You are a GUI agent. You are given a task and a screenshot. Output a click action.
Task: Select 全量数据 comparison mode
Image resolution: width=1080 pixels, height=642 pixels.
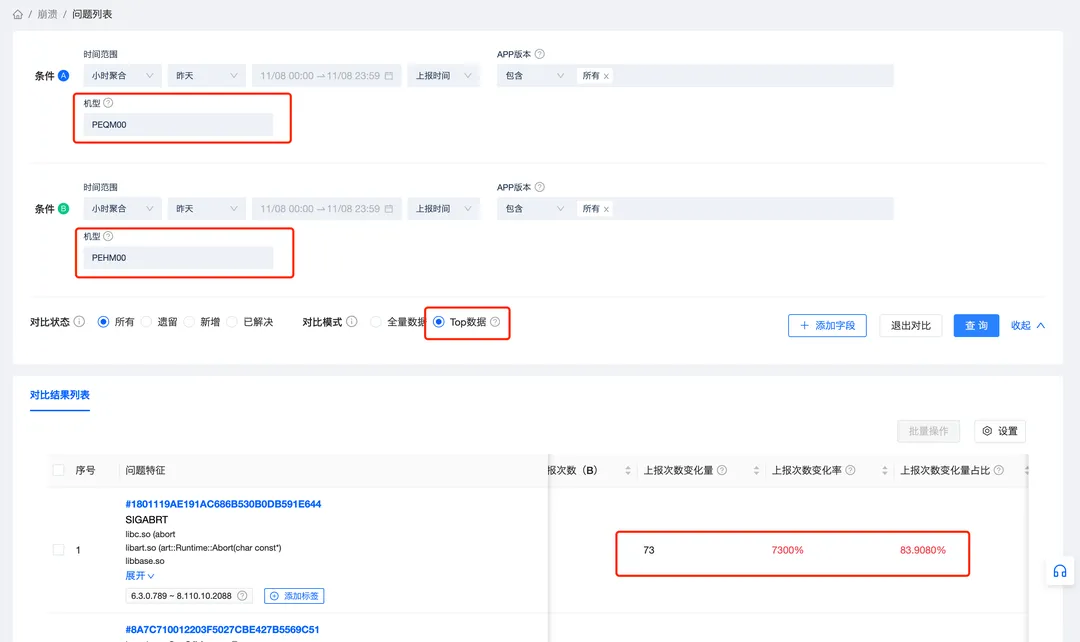(376, 322)
